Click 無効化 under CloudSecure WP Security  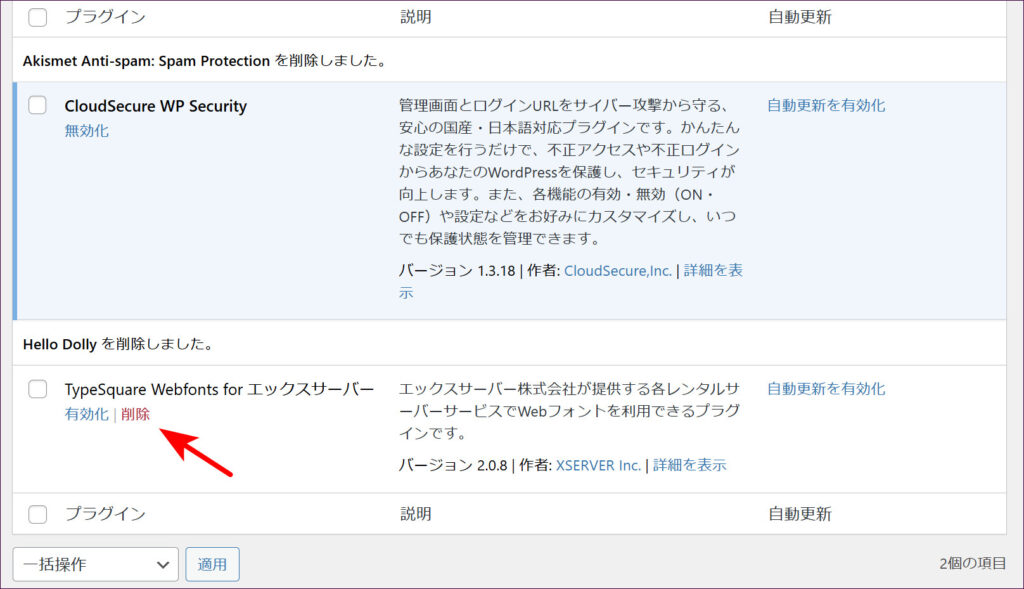click(x=86, y=130)
